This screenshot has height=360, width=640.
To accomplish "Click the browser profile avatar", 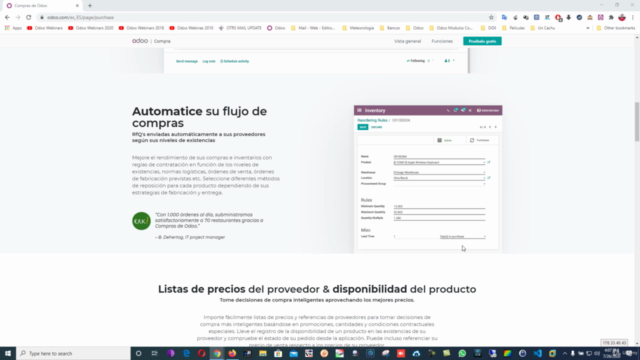I will pyautogui.click(x=622, y=18).
